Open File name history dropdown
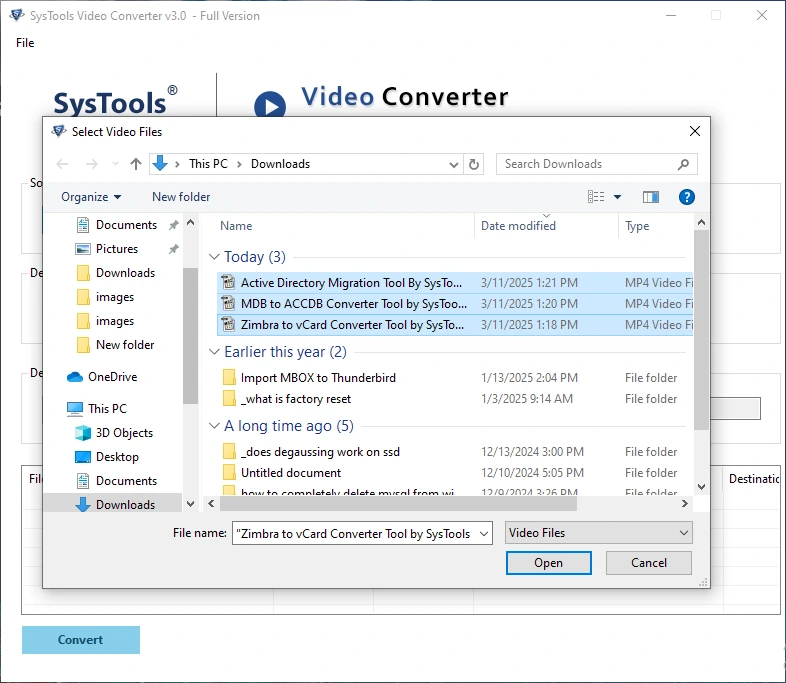This screenshot has width=786, height=683. coord(484,534)
